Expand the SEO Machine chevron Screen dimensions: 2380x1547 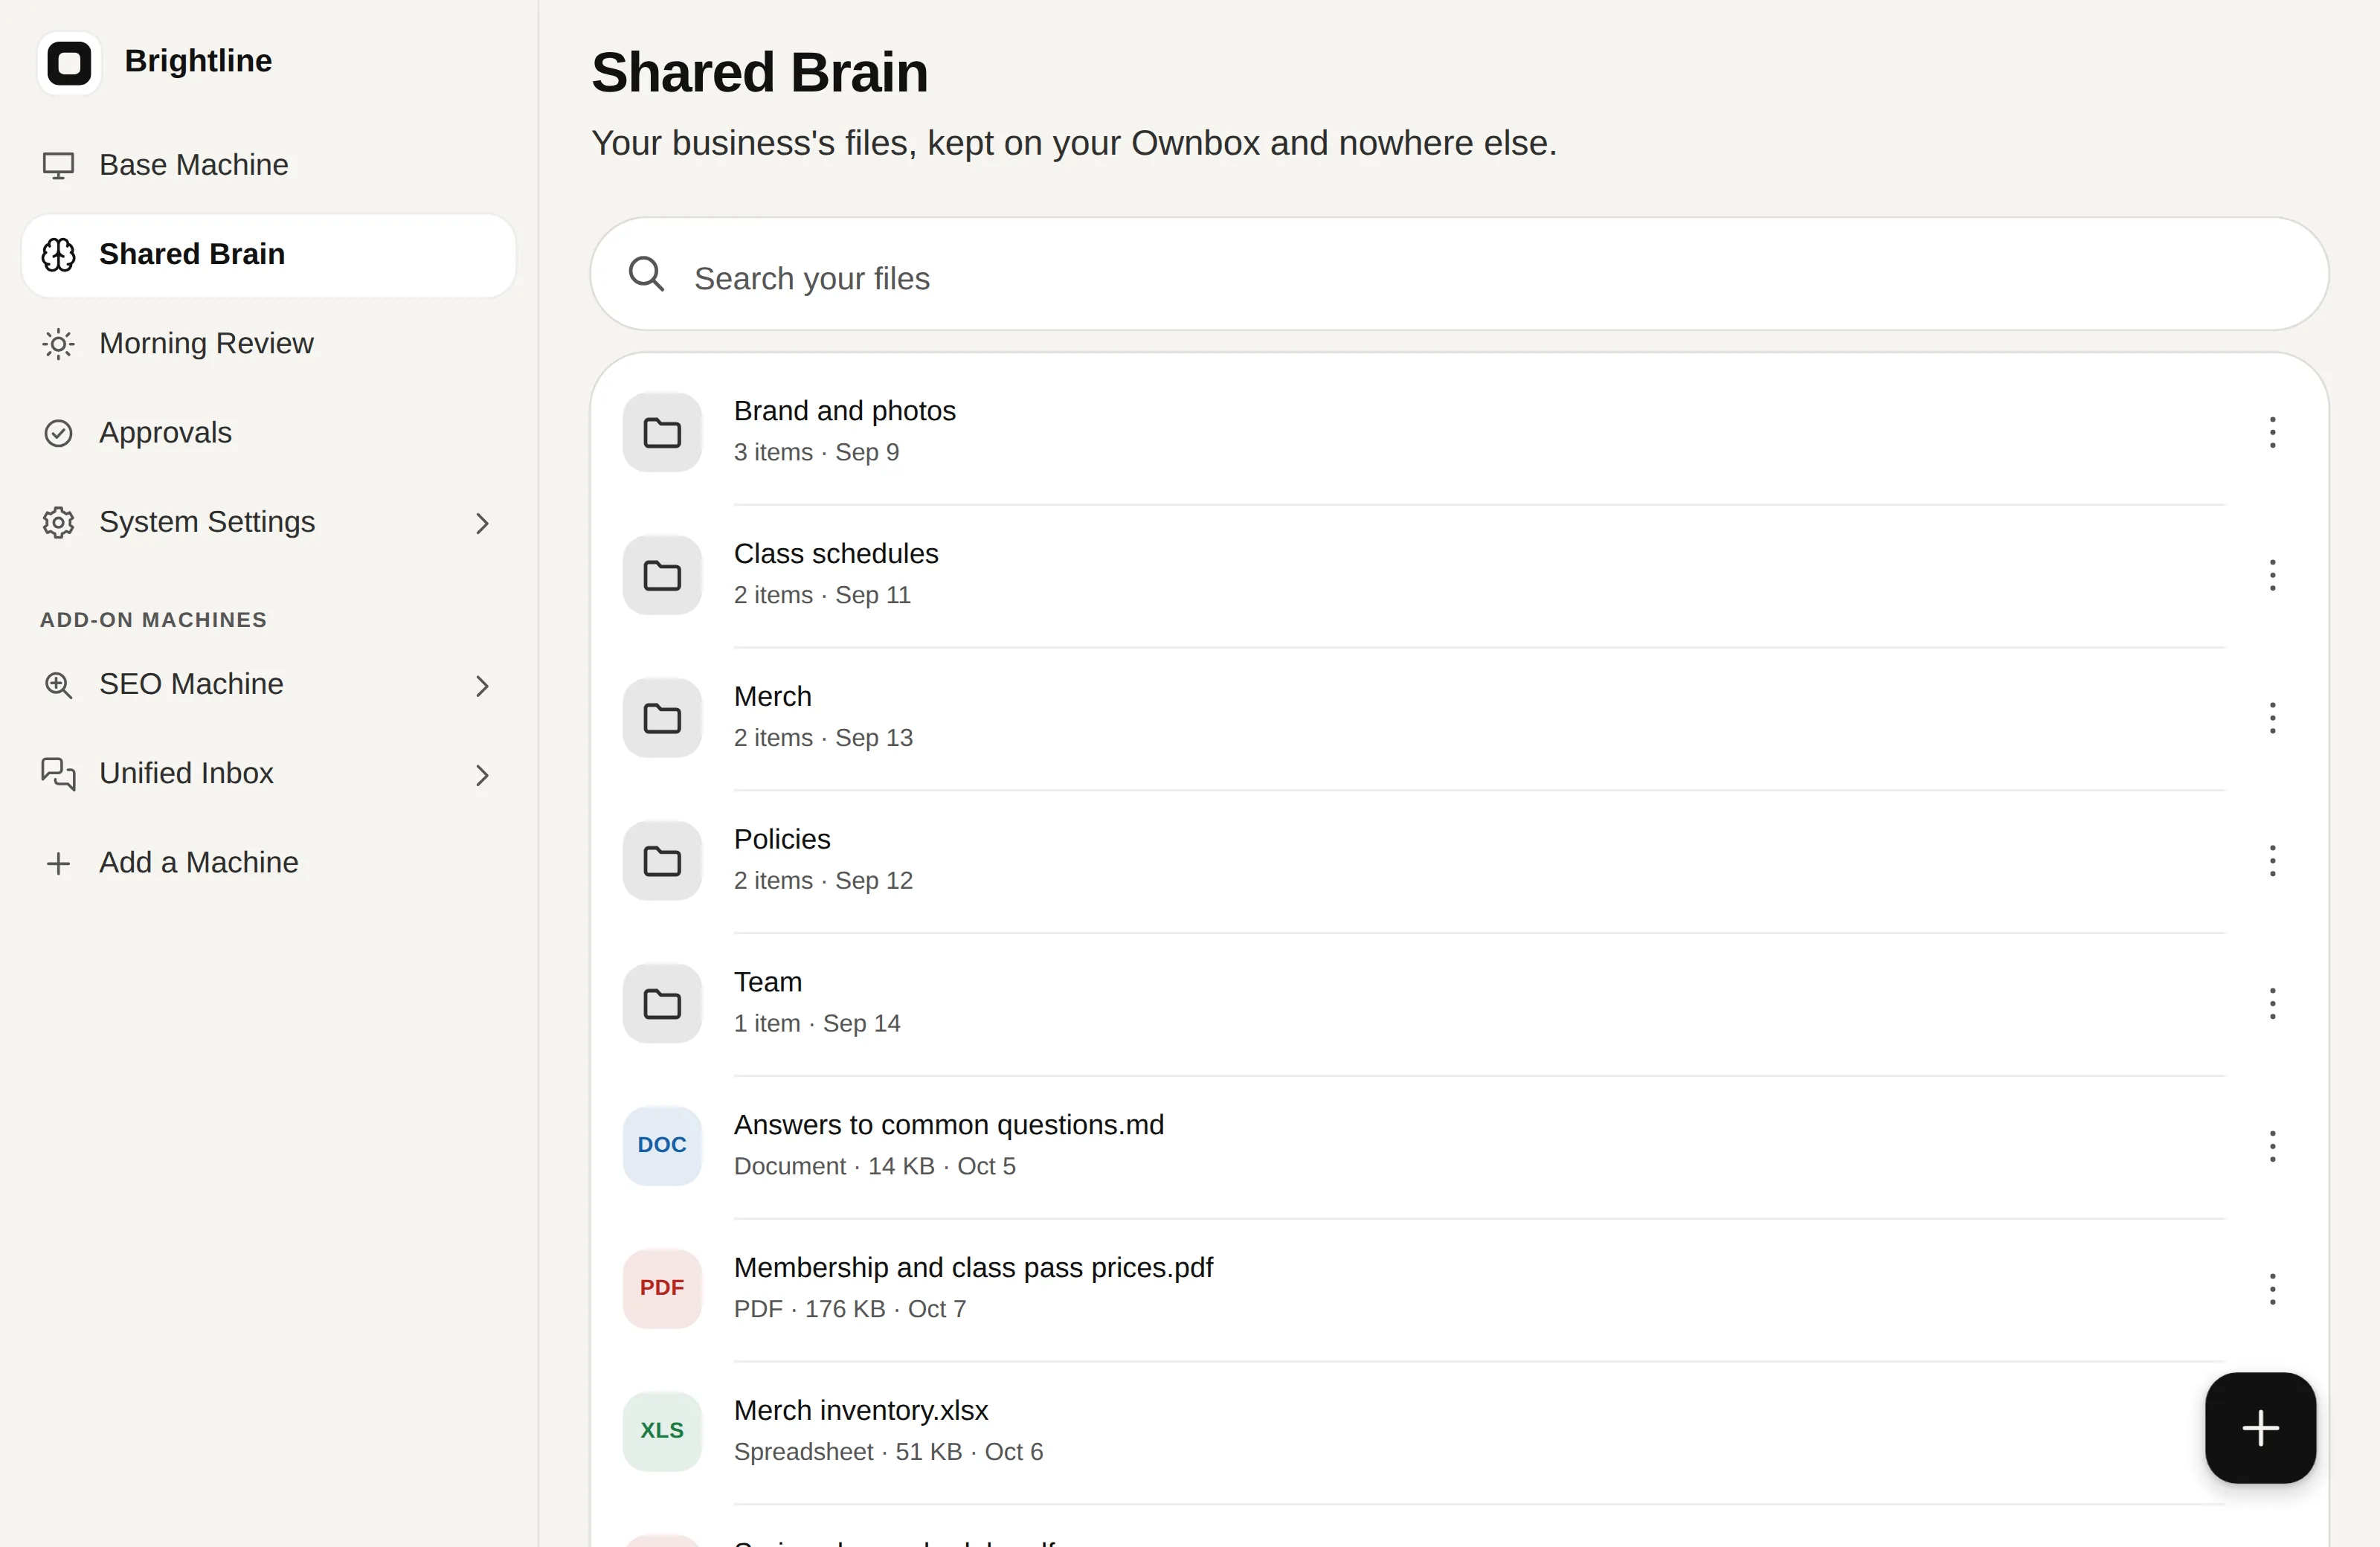point(482,686)
